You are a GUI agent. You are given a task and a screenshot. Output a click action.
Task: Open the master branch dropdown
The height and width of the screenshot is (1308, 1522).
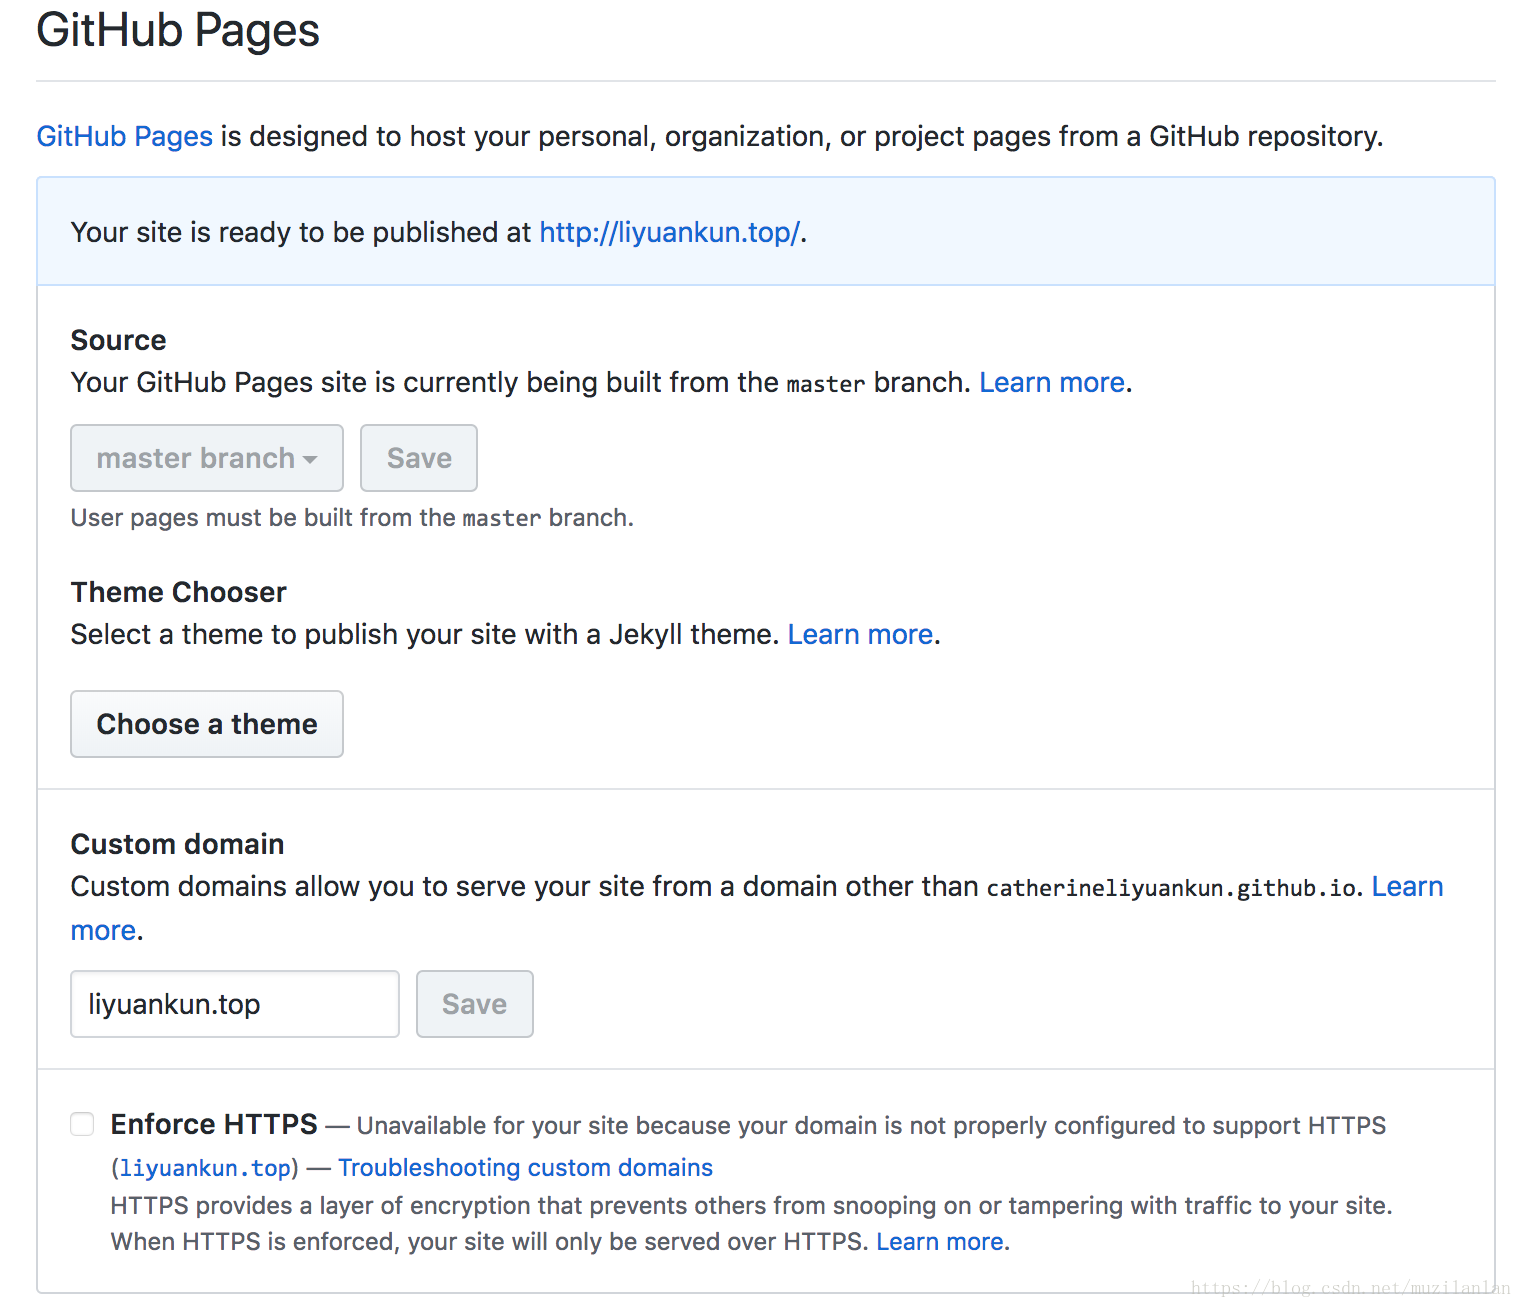pyautogui.click(x=206, y=458)
